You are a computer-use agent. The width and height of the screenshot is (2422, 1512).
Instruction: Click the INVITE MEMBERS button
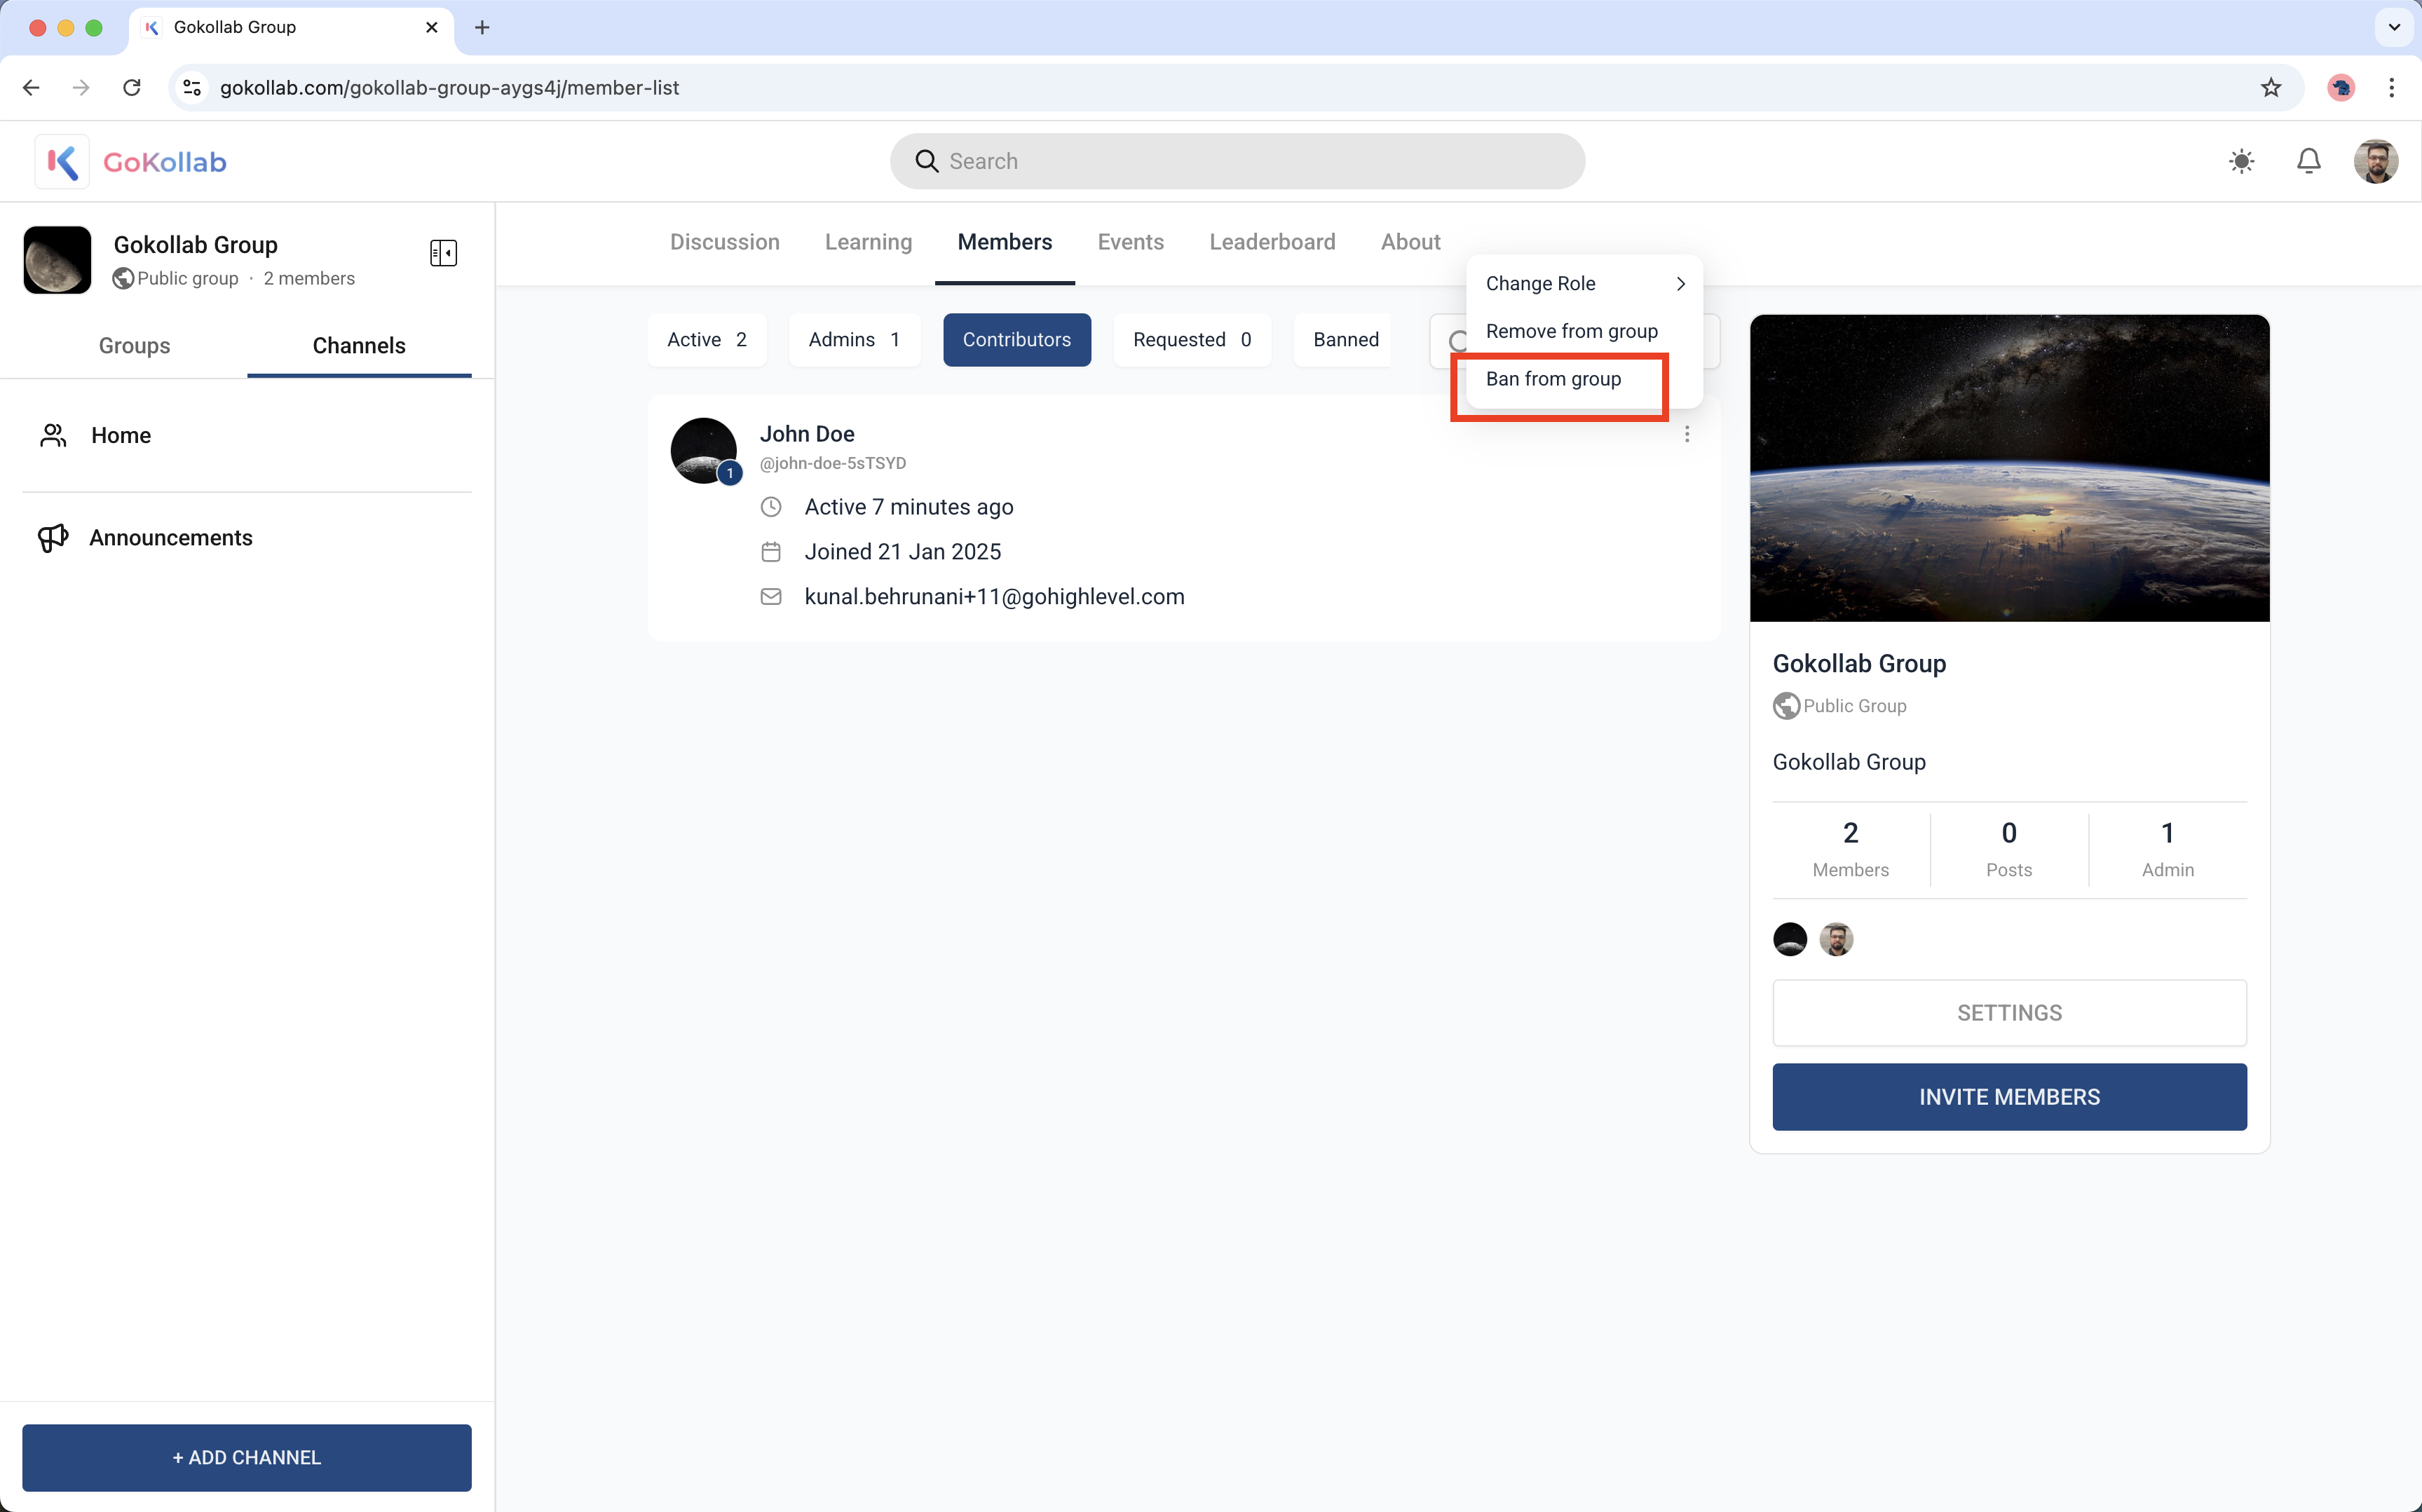pos(2008,1097)
